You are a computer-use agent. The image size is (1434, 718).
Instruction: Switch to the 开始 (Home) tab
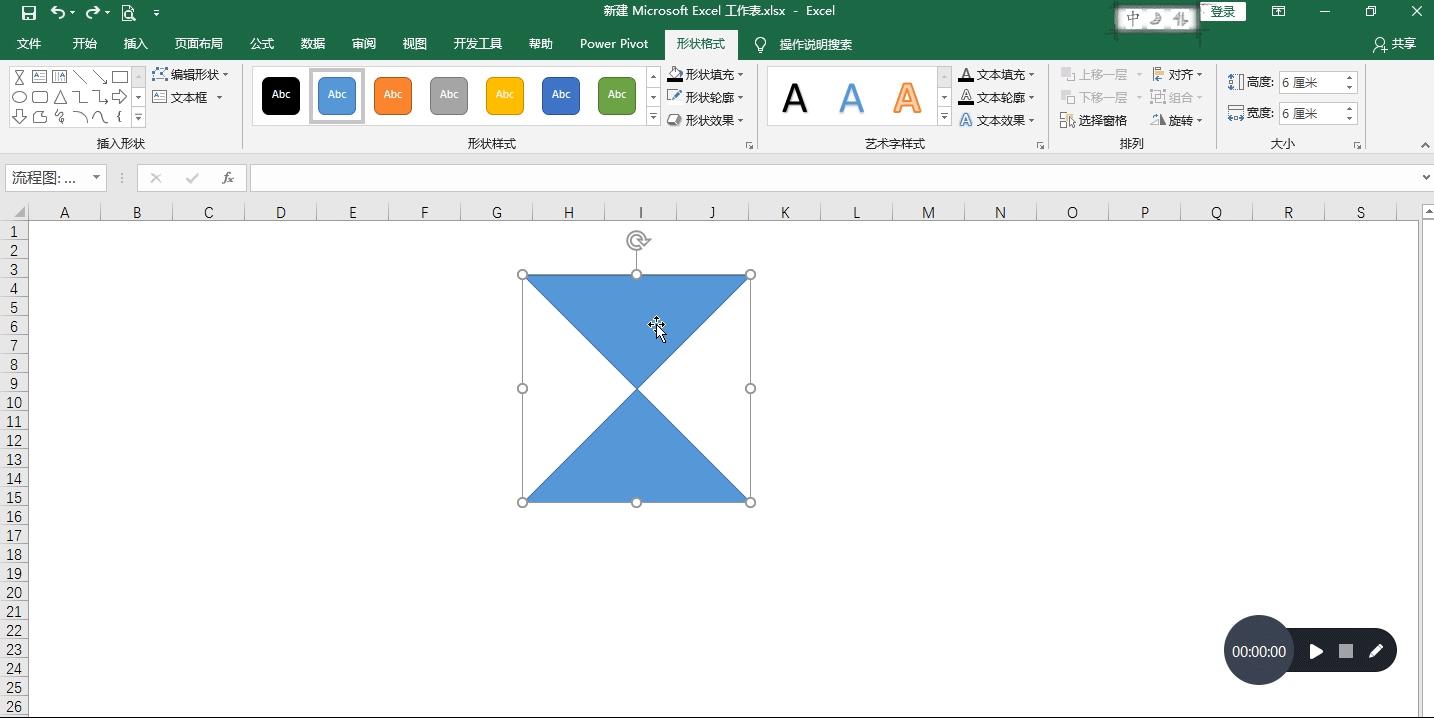pyautogui.click(x=85, y=44)
